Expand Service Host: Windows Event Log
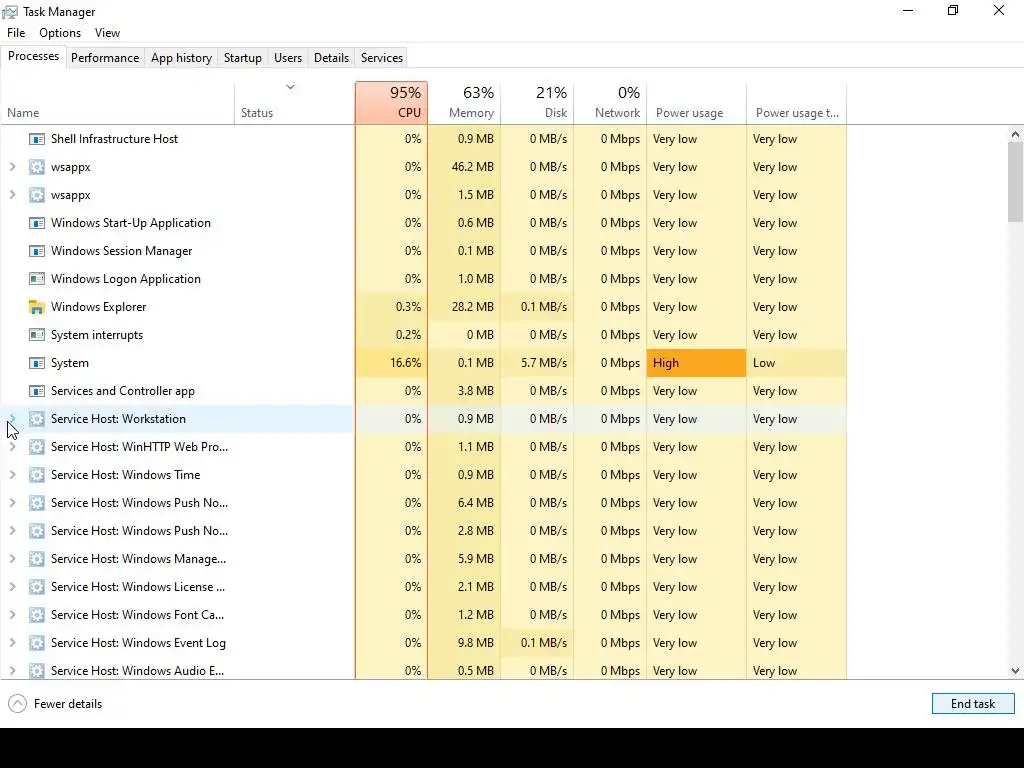Viewport: 1024px width, 768px height. (x=12, y=643)
